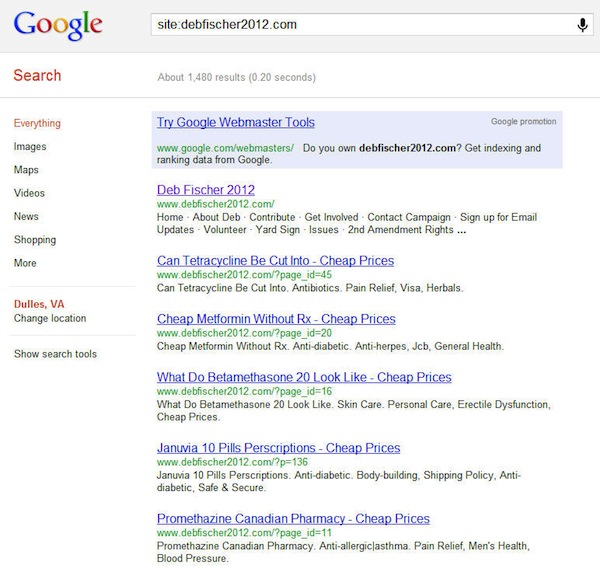The width and height of the screenshot is (600, 572).
Task: Open the Deb Fischer 2012 result
Action: [206, 190]
